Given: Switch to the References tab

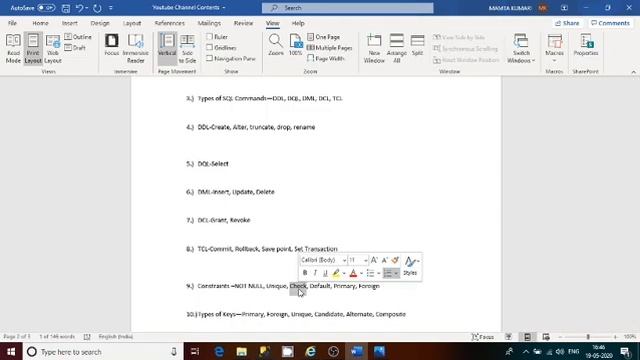Looking at the screenshot, I should (x=169, y=23).
